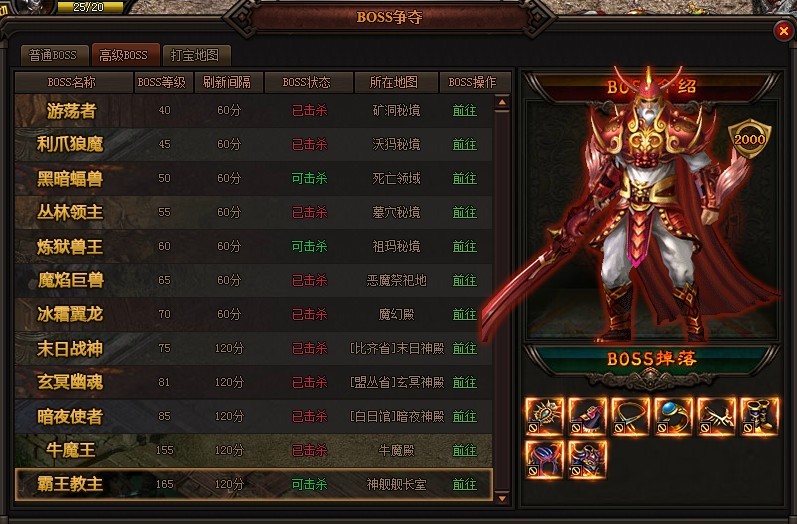This screenshot has width=797, height=524.
Task: Click the boss list scroll up arrow
Action: pos(502,102)
